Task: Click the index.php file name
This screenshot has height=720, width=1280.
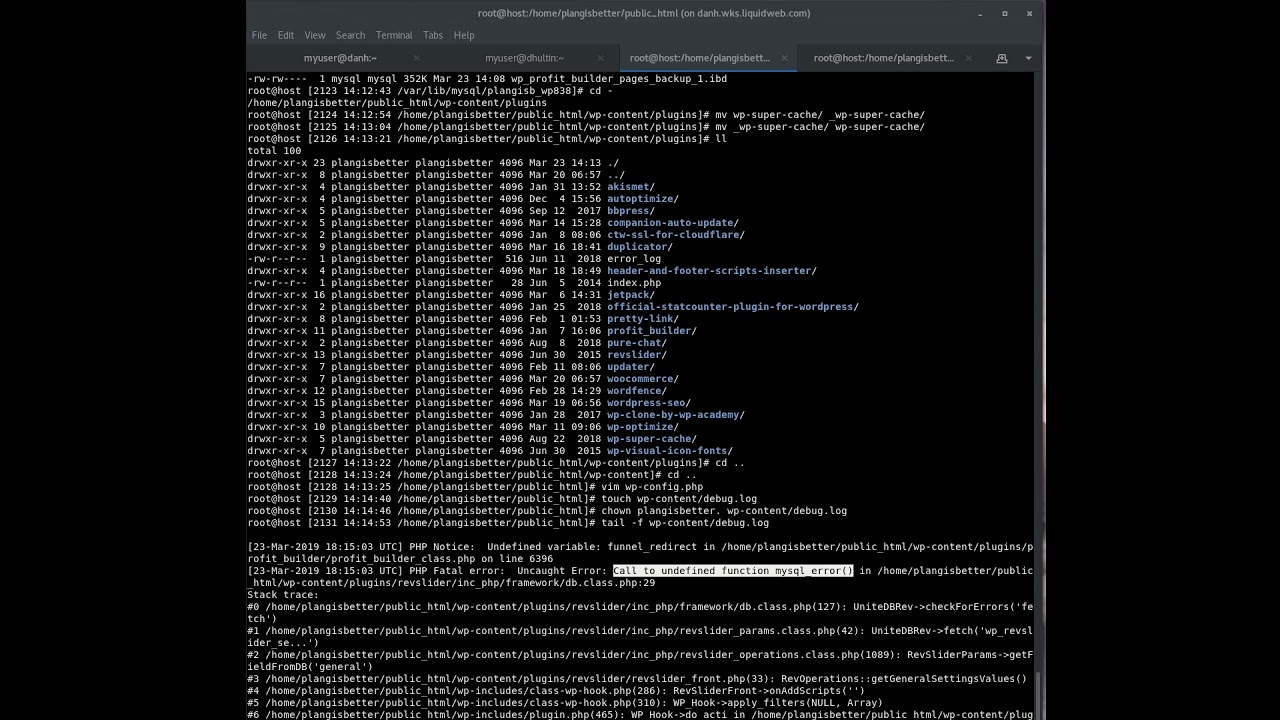Action: point(634,283)
